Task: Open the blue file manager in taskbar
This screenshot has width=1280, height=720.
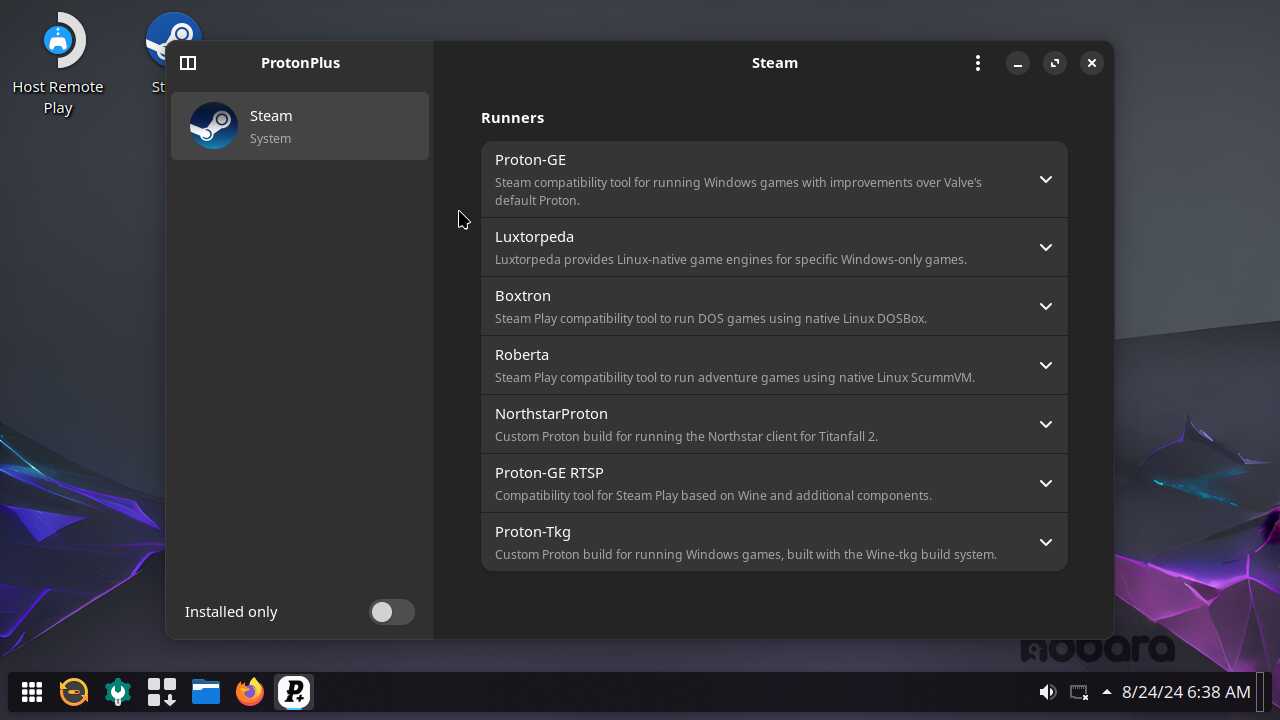Action: (x=206, y=692)
